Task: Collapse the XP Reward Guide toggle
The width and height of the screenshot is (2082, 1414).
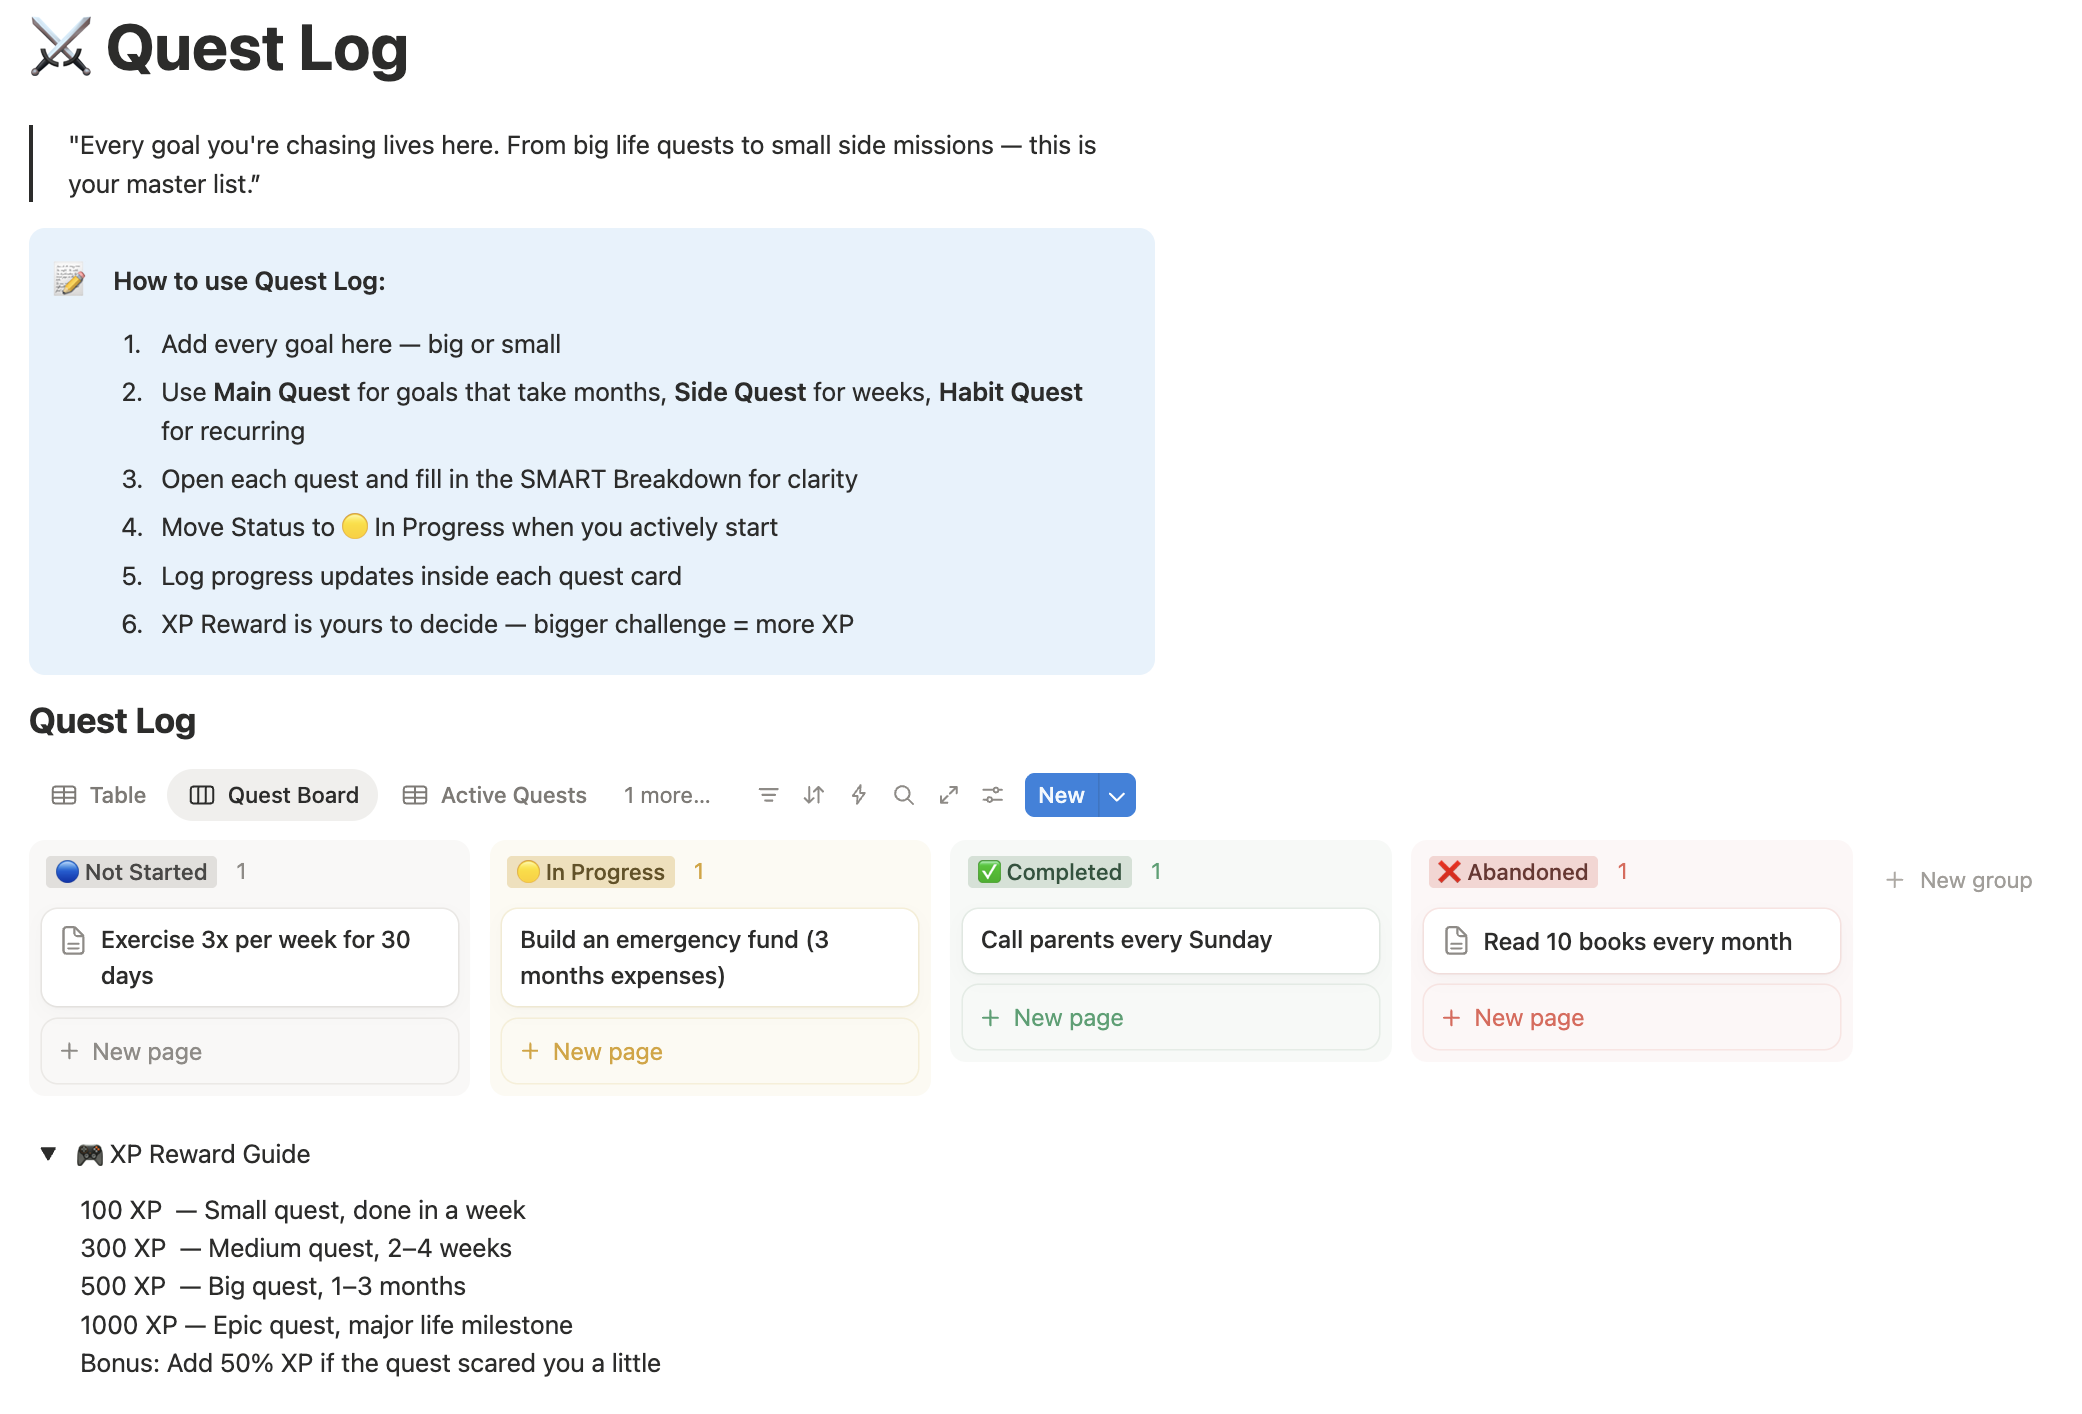Action: pos(48,1154)
